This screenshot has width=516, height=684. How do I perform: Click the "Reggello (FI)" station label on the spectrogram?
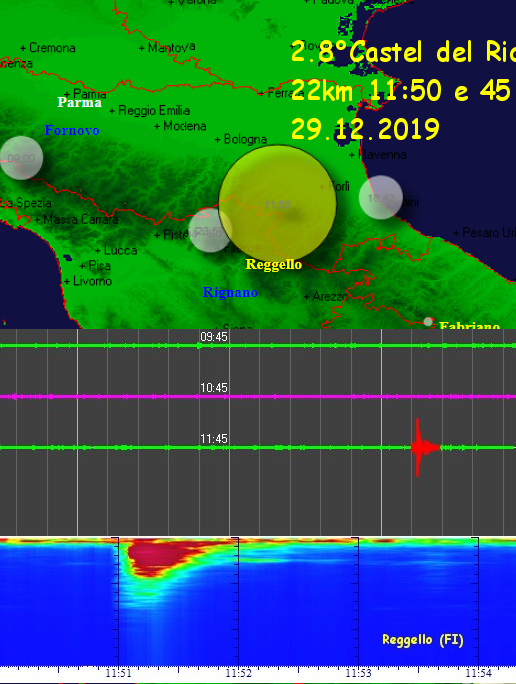coord(423,640)
